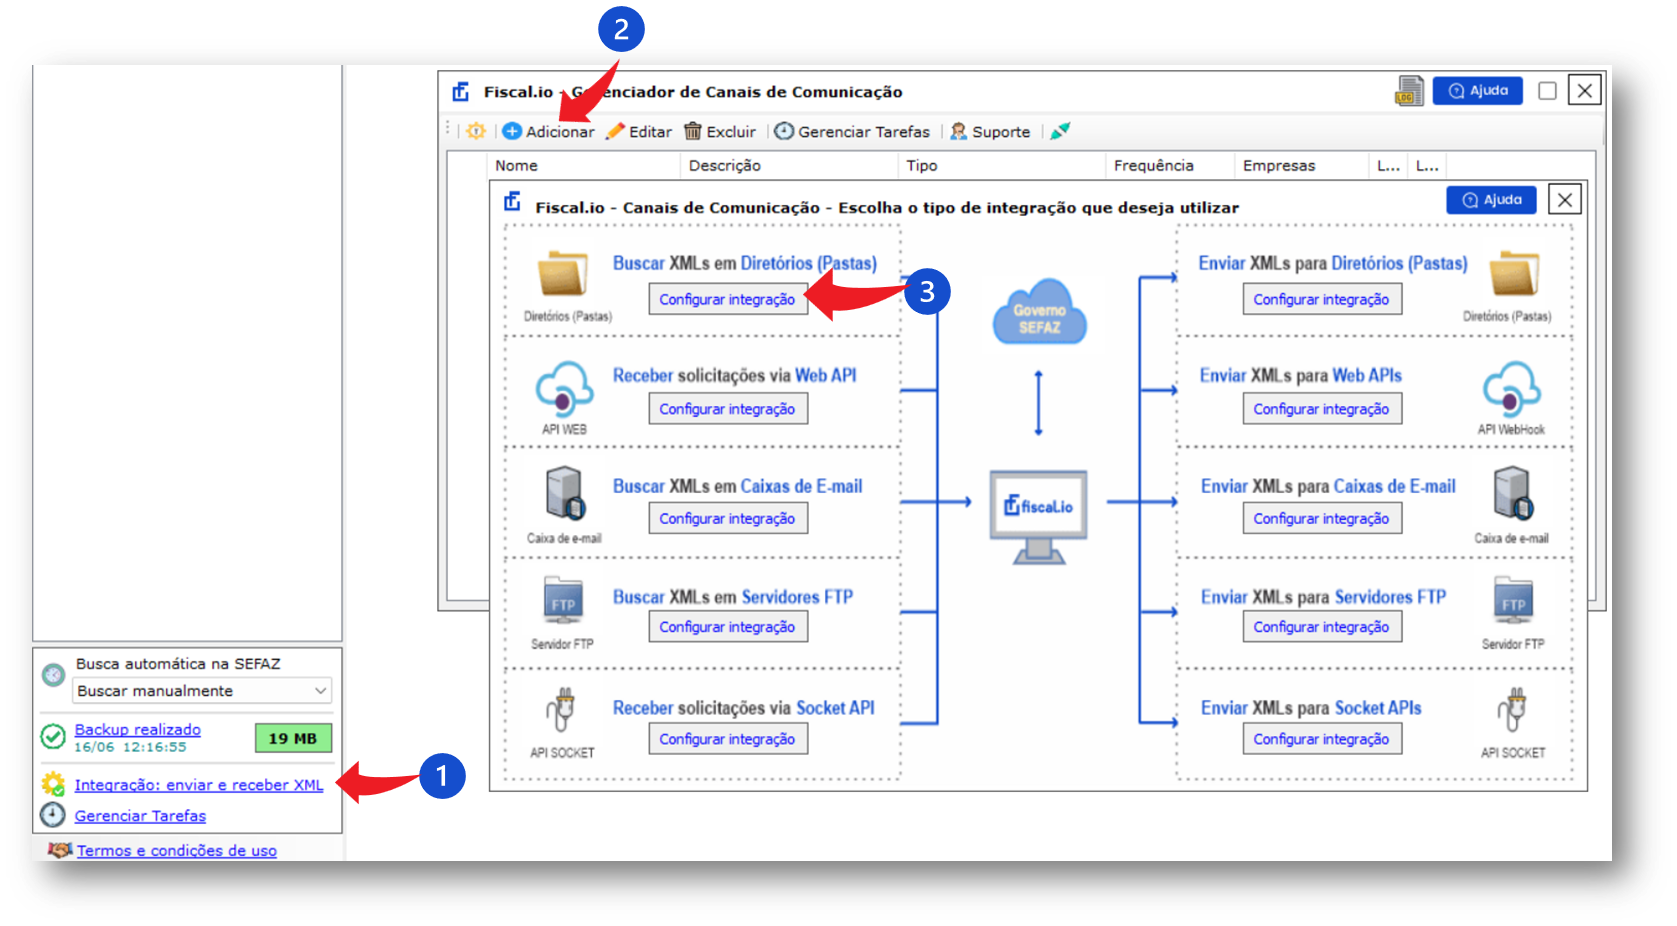Image resolution: width=1677 pixels, height=926 pixels.
Task: Click Editar in the toolbar
Action: [x=639, y=131]
